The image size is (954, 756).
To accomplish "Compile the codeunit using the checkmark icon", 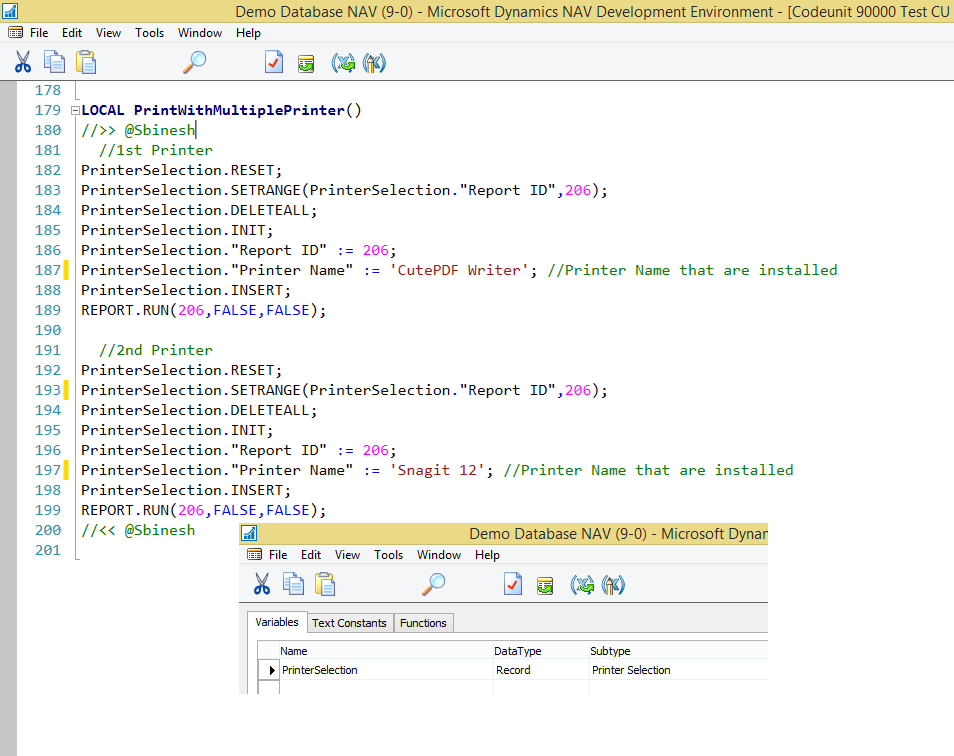I will coord(273,61).
